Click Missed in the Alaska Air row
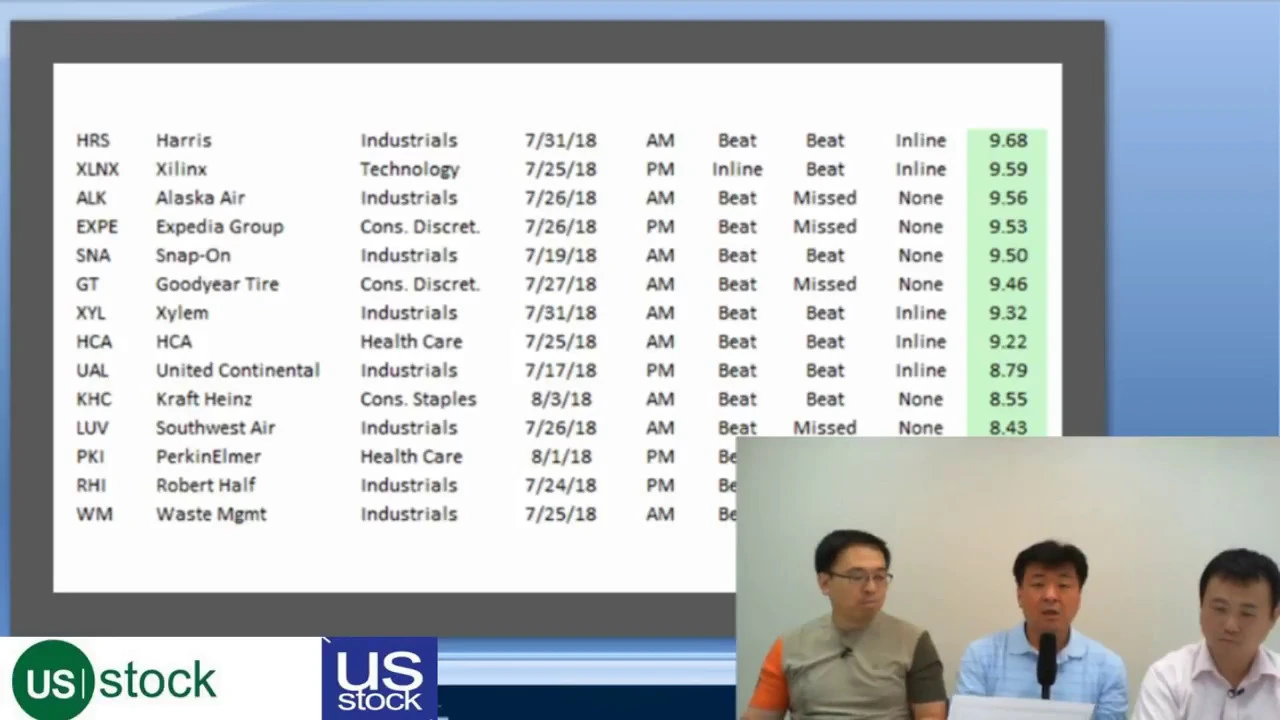This screenshot has height=720, width=1280. pos(825,198)
